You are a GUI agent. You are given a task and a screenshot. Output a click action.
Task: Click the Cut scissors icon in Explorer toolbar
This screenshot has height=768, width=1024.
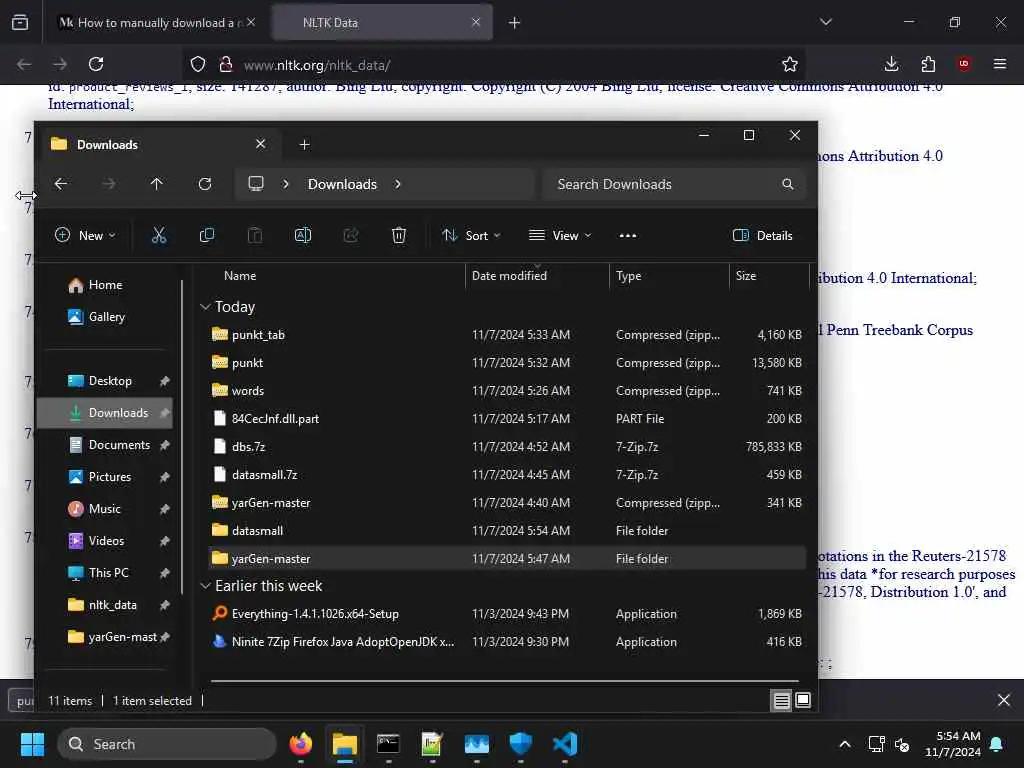coord(159,235)
